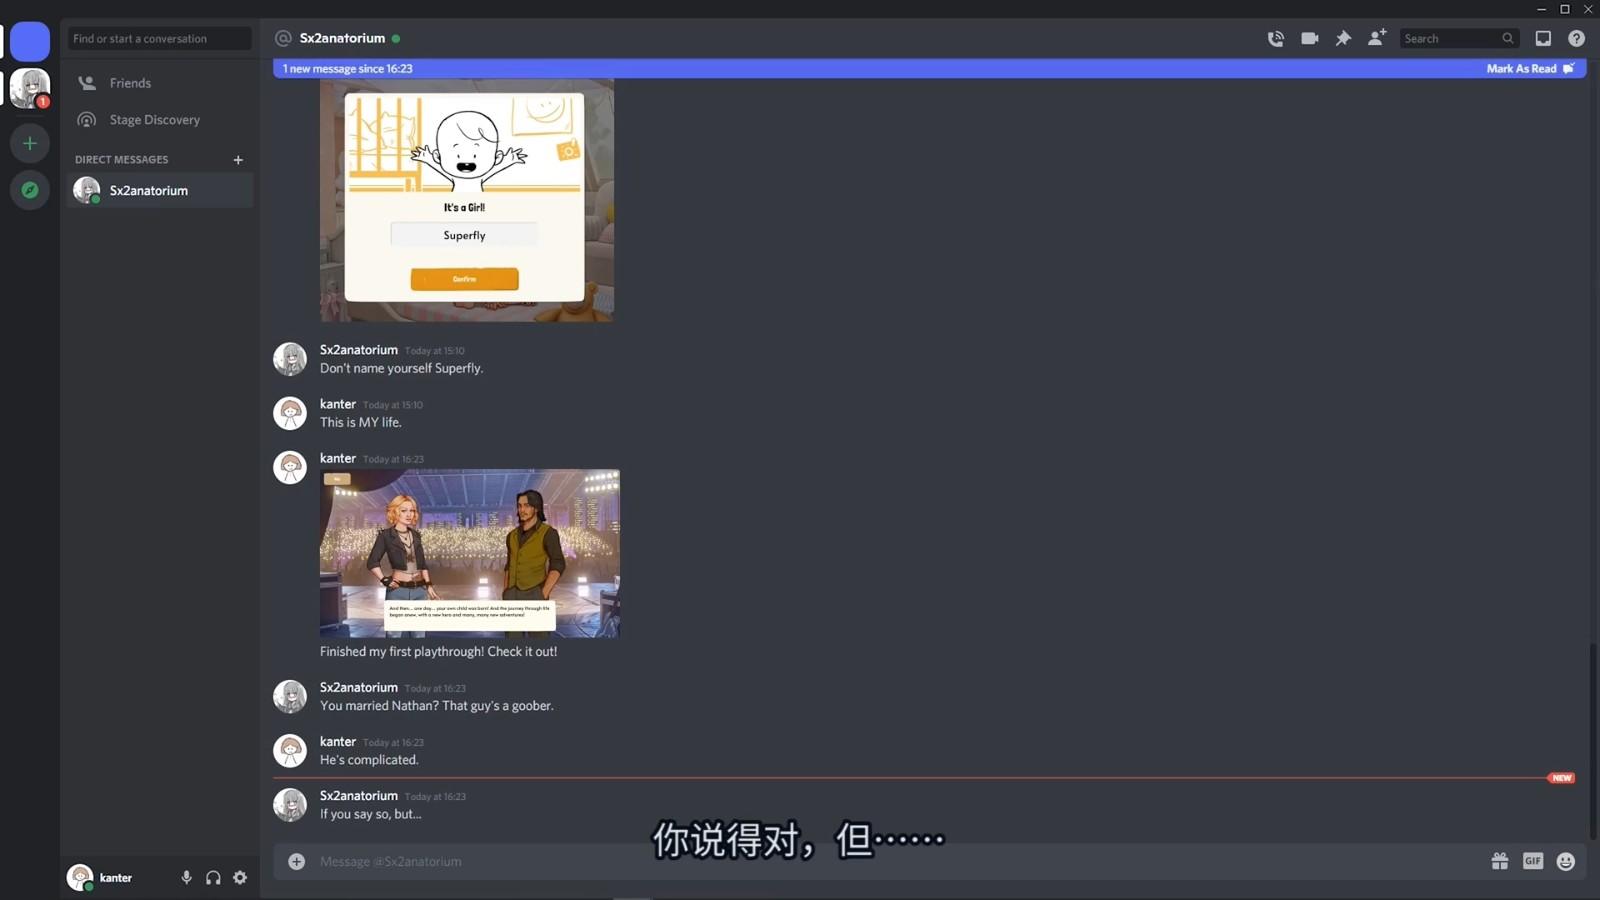Click kanter's avatar on He's complicated message
Screen dimensions: 1600x900
[290, 751]
